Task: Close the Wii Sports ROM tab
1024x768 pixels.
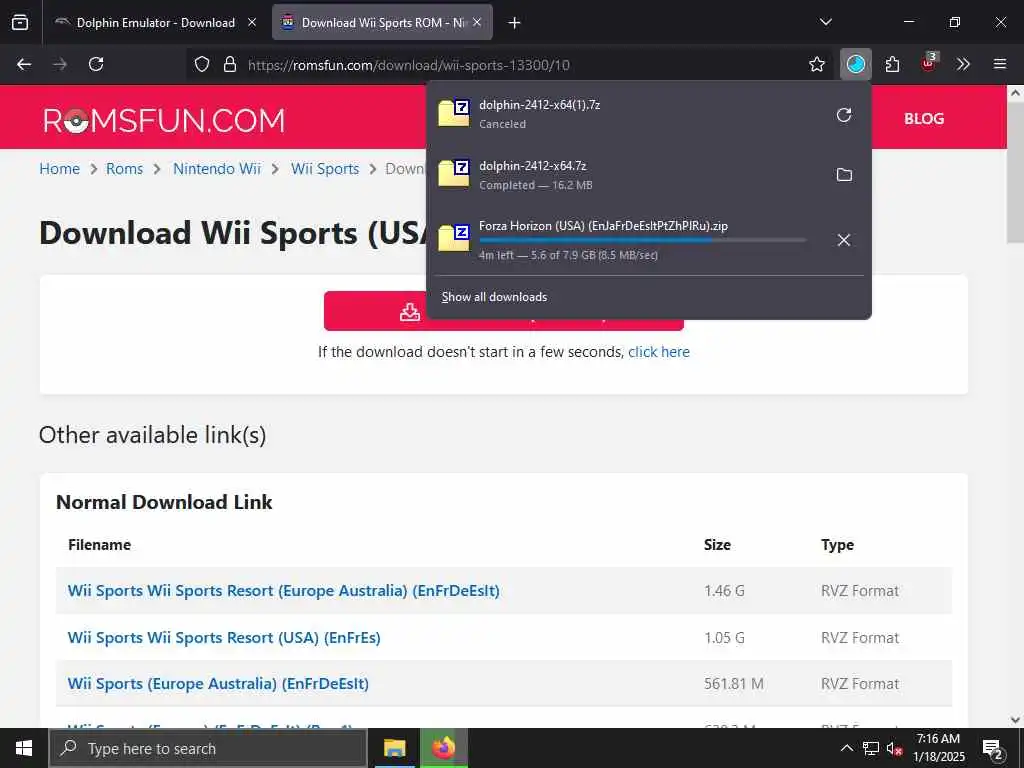Action: [477, 22]
